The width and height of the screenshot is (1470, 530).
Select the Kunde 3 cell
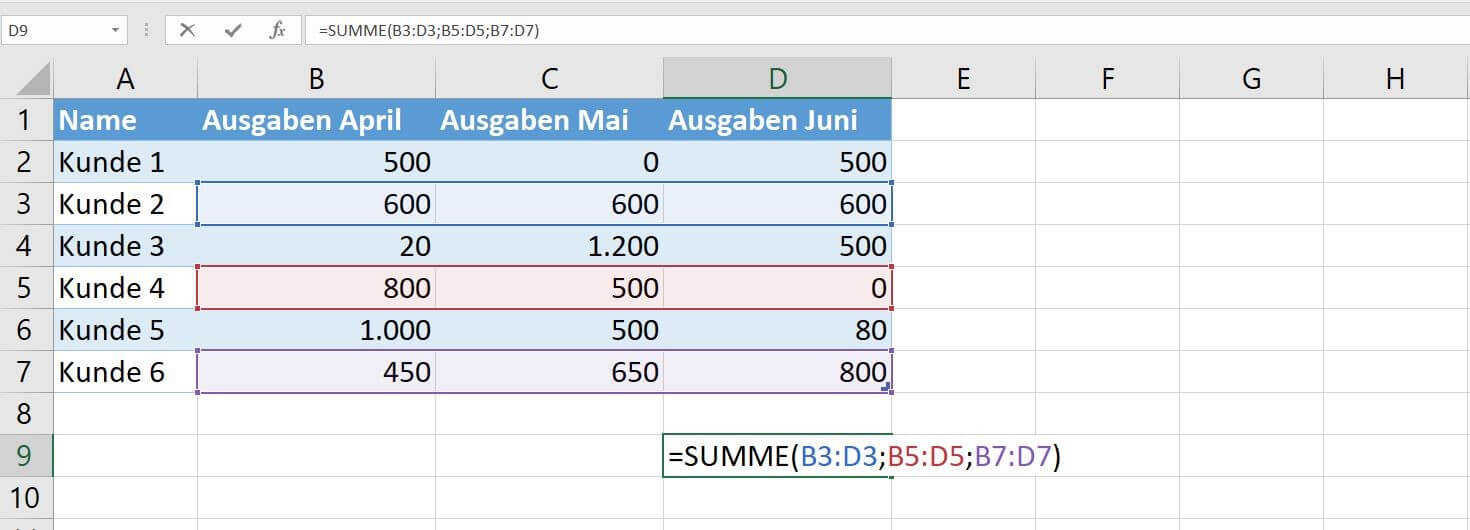tap(125, 246)
